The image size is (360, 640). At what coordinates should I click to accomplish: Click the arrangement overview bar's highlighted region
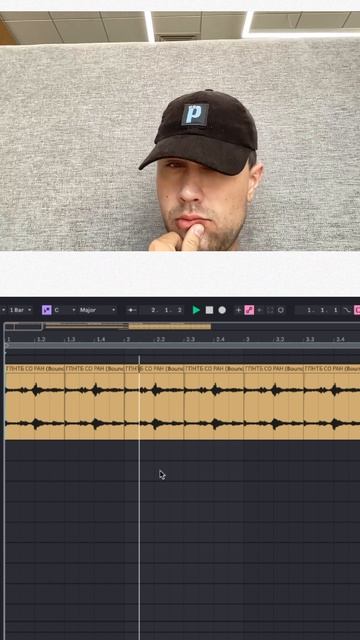coord(169,327)
